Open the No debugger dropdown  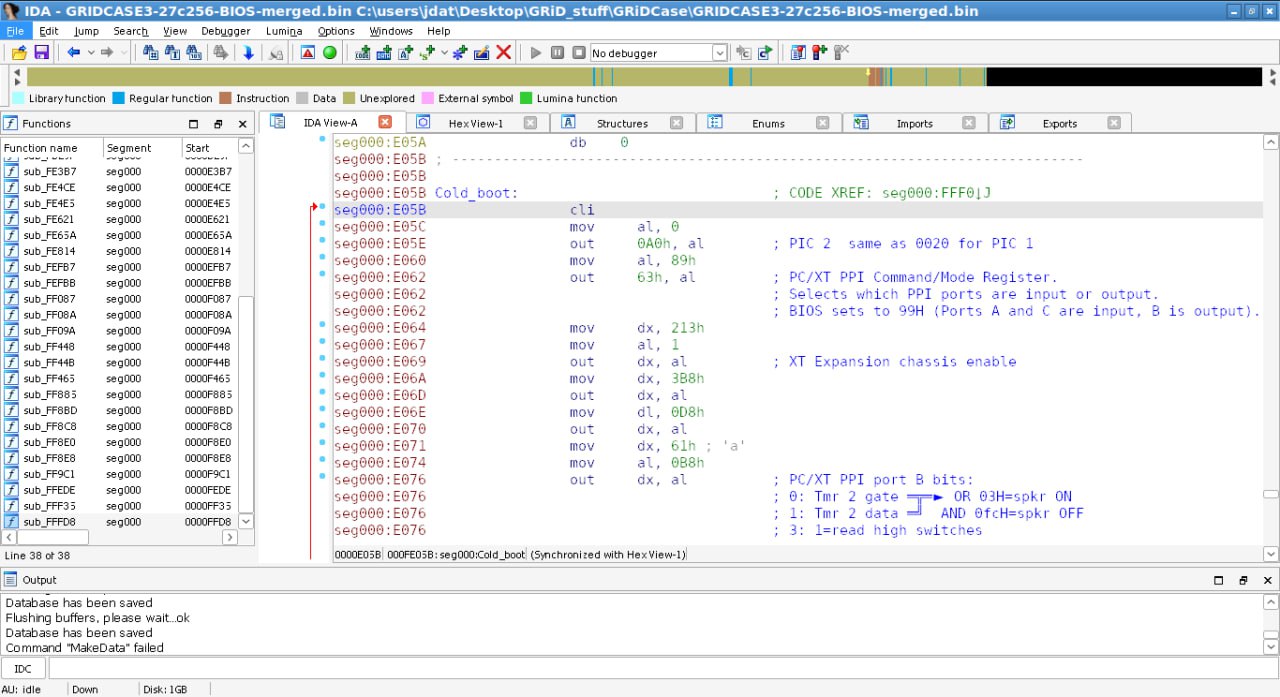pyautogui.click(x=719, y=52)
